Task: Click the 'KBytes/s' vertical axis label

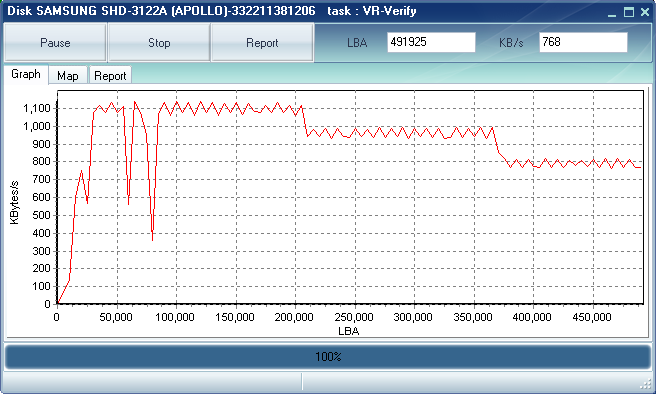Action: tap(14, 202)
